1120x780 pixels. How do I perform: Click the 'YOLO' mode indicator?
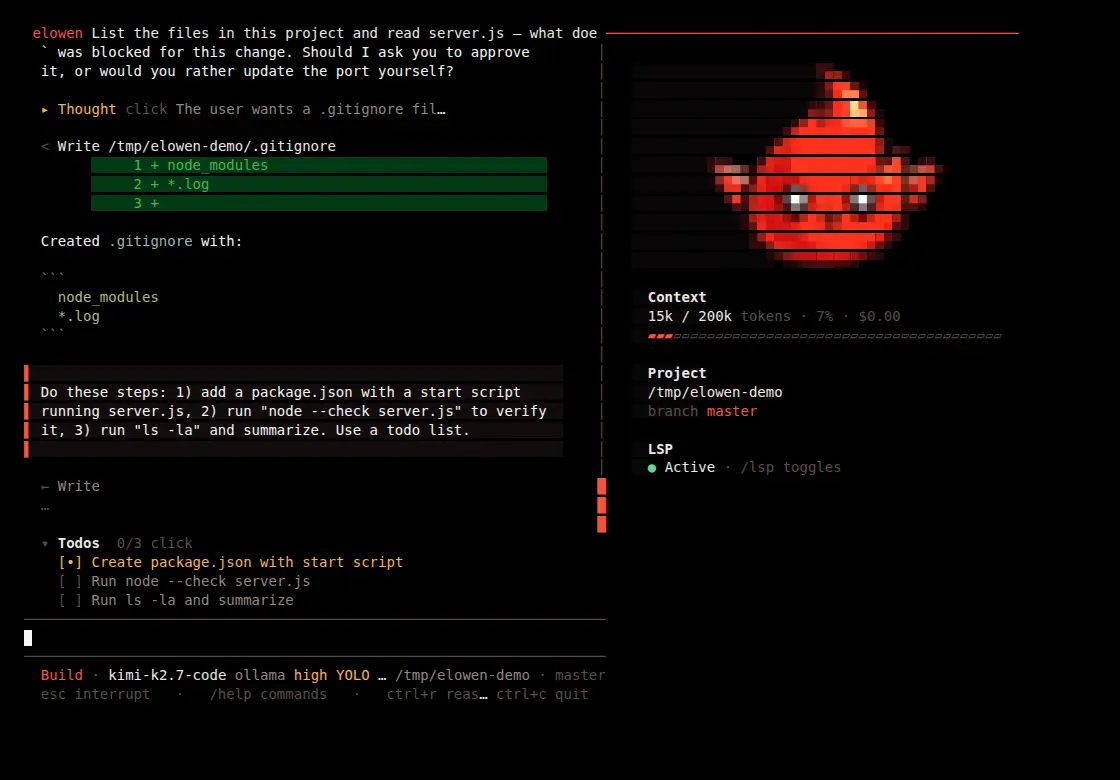[x=353, y=675]
